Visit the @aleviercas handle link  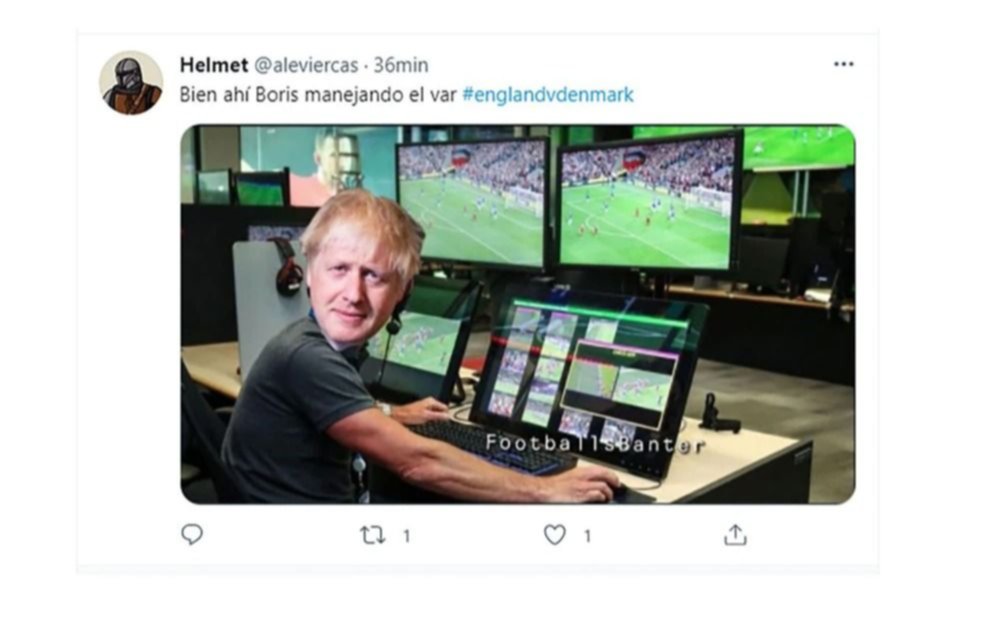pyautogui.click(x=306, y=65)
